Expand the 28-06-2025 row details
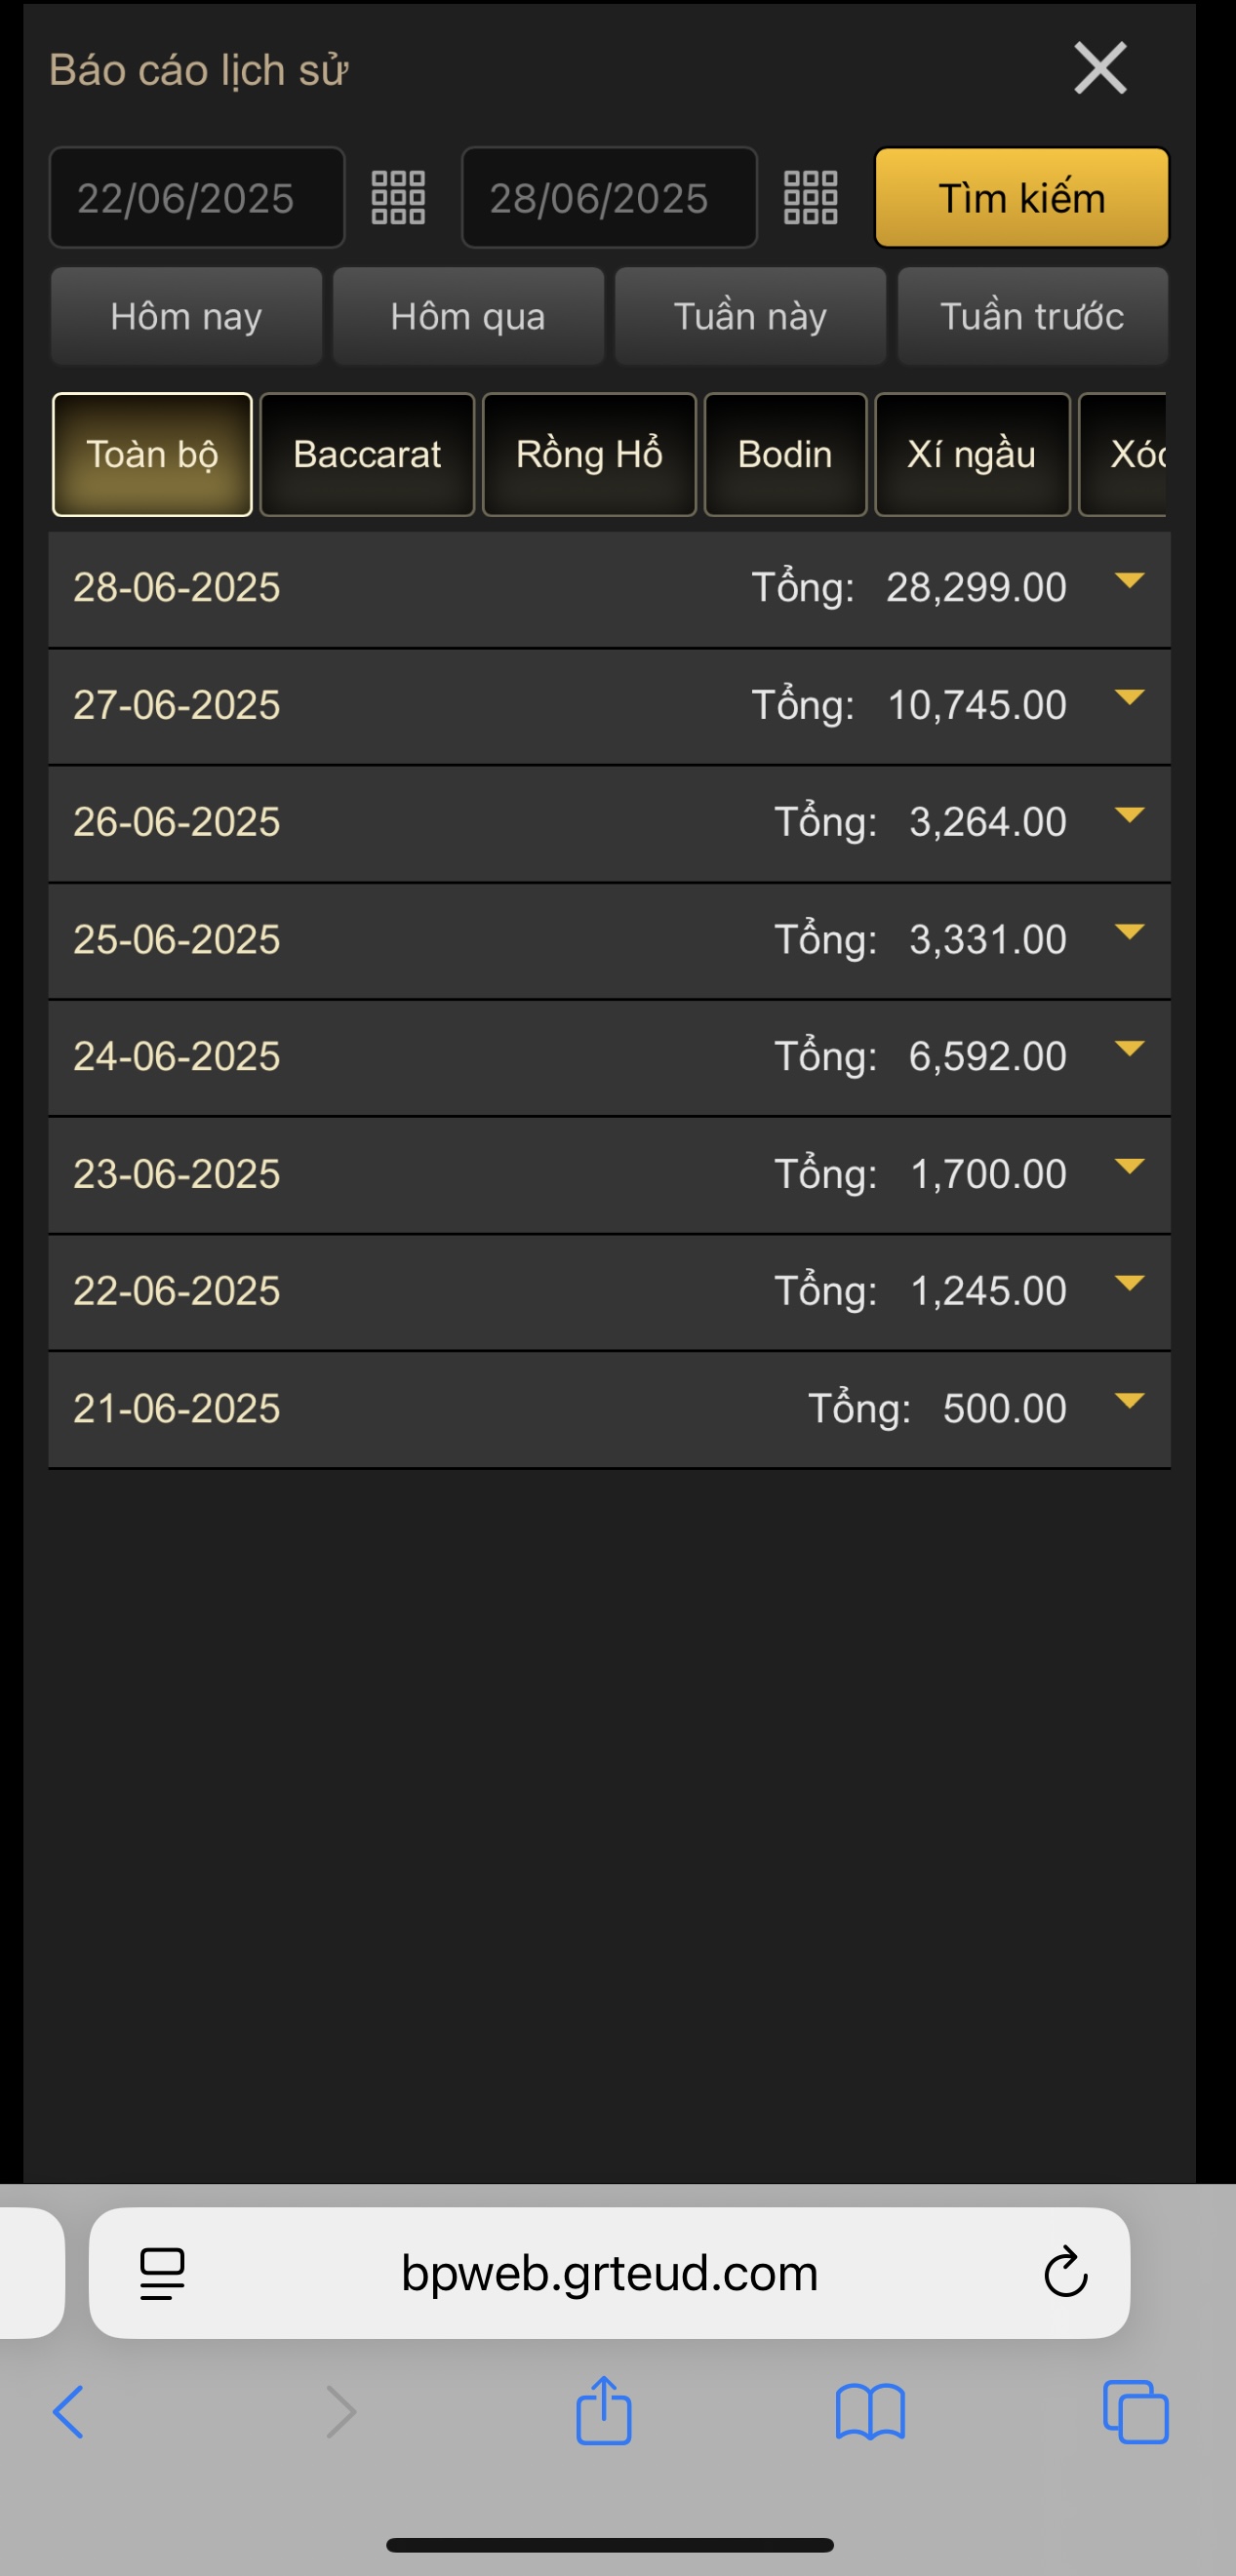Screen dimensions: 1236x2576 tap(1129, 581)
